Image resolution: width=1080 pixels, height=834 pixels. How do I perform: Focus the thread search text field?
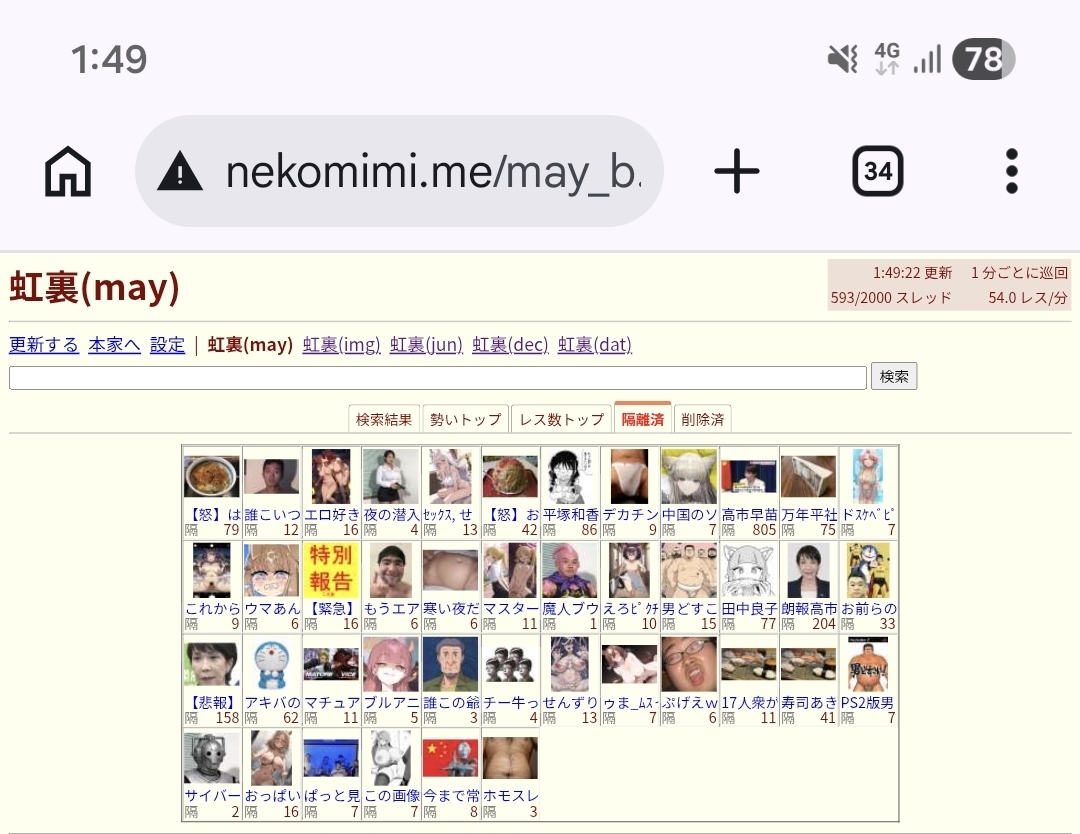tap(437, 377)
